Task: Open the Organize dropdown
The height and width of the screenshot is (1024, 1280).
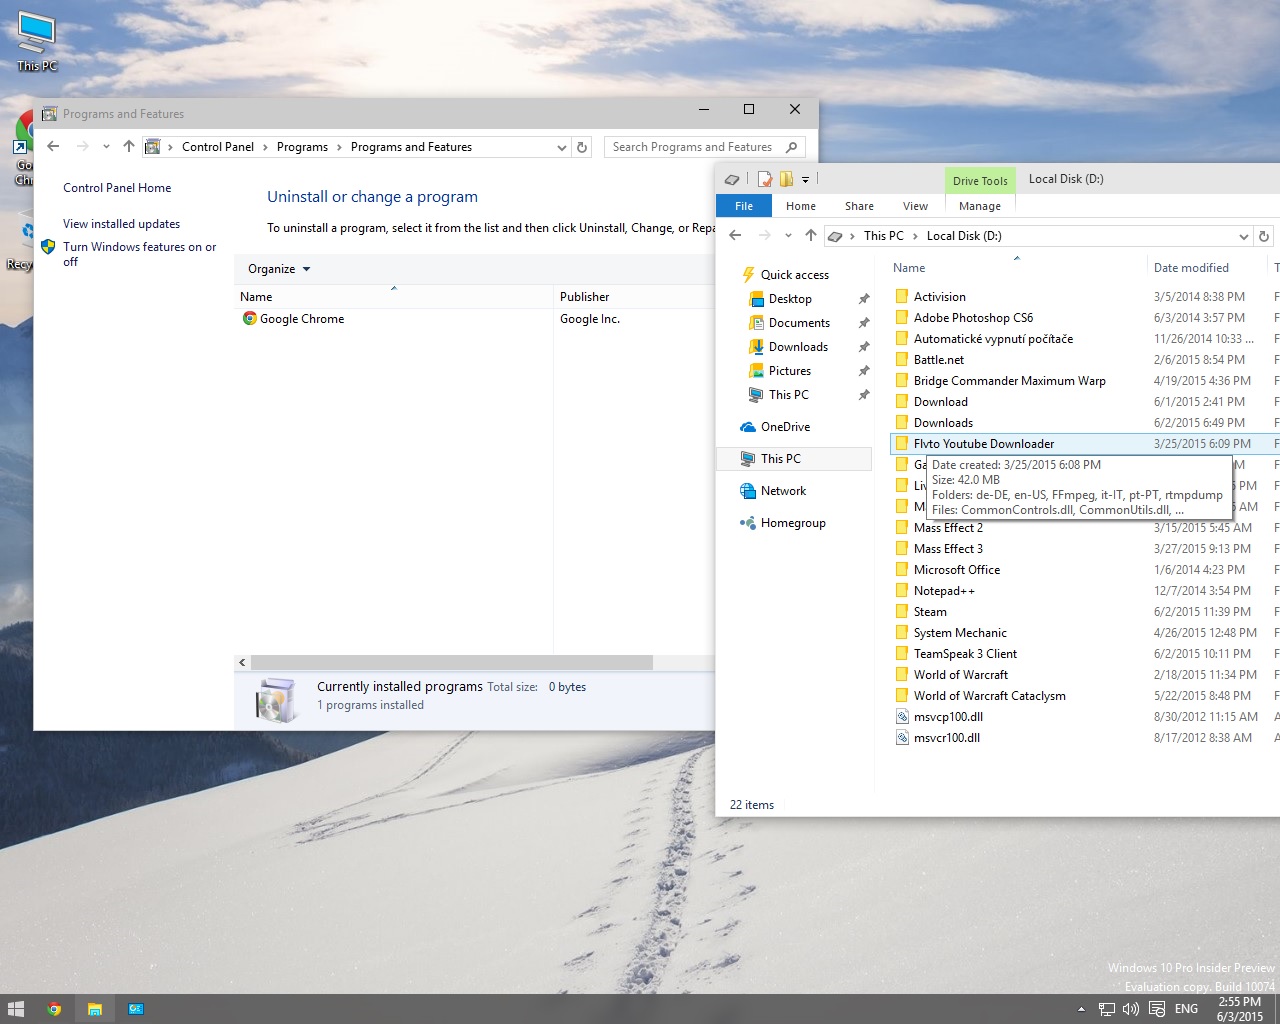Action: [279, 269]
